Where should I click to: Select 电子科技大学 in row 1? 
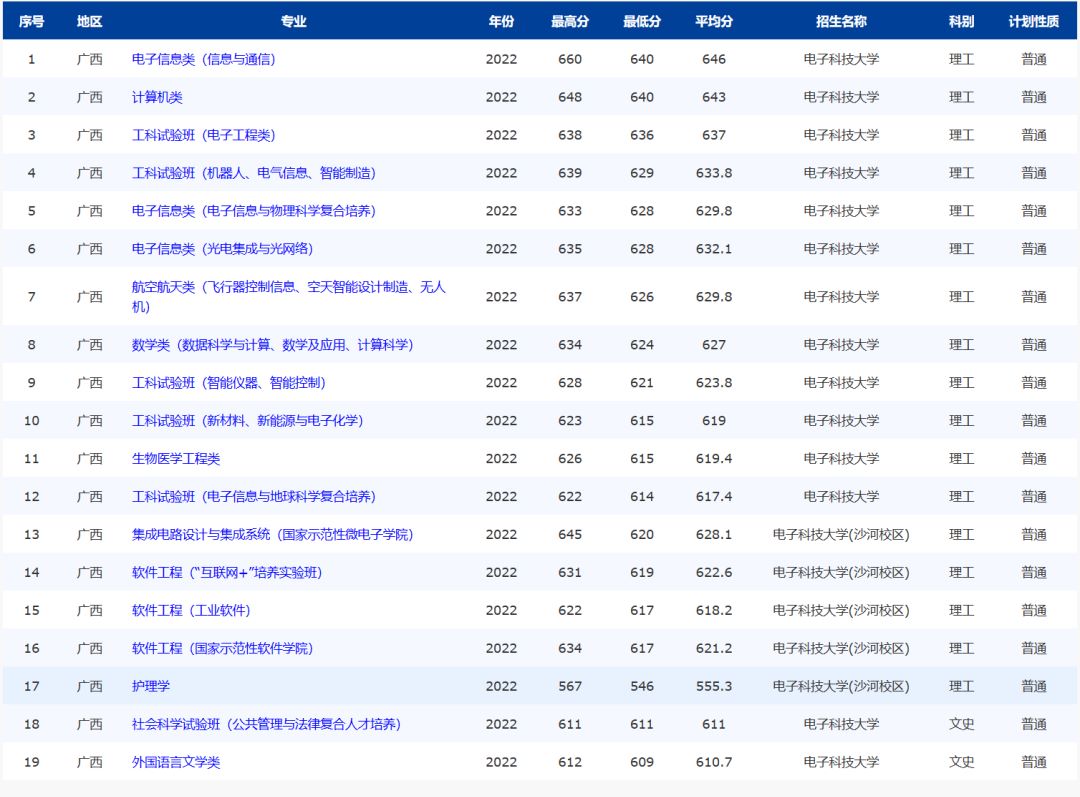pyautogui.click(x=841, y=59)
